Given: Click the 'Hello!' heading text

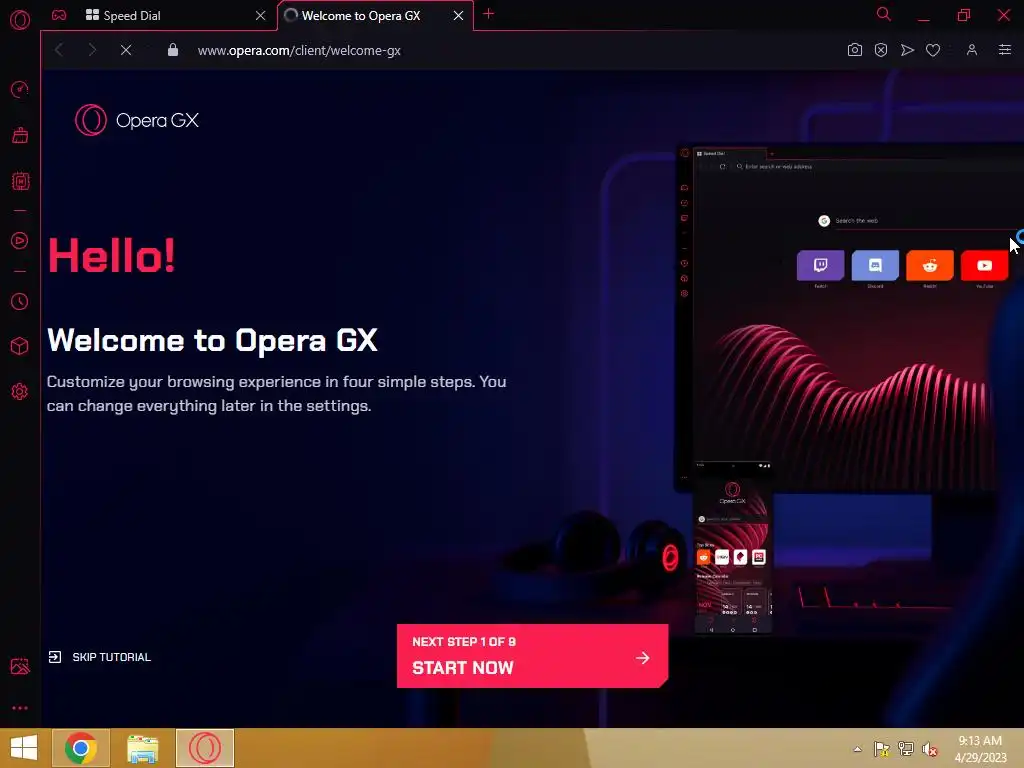Looking at the screenshot, I should pyautogui.click(x=112, y=255).
